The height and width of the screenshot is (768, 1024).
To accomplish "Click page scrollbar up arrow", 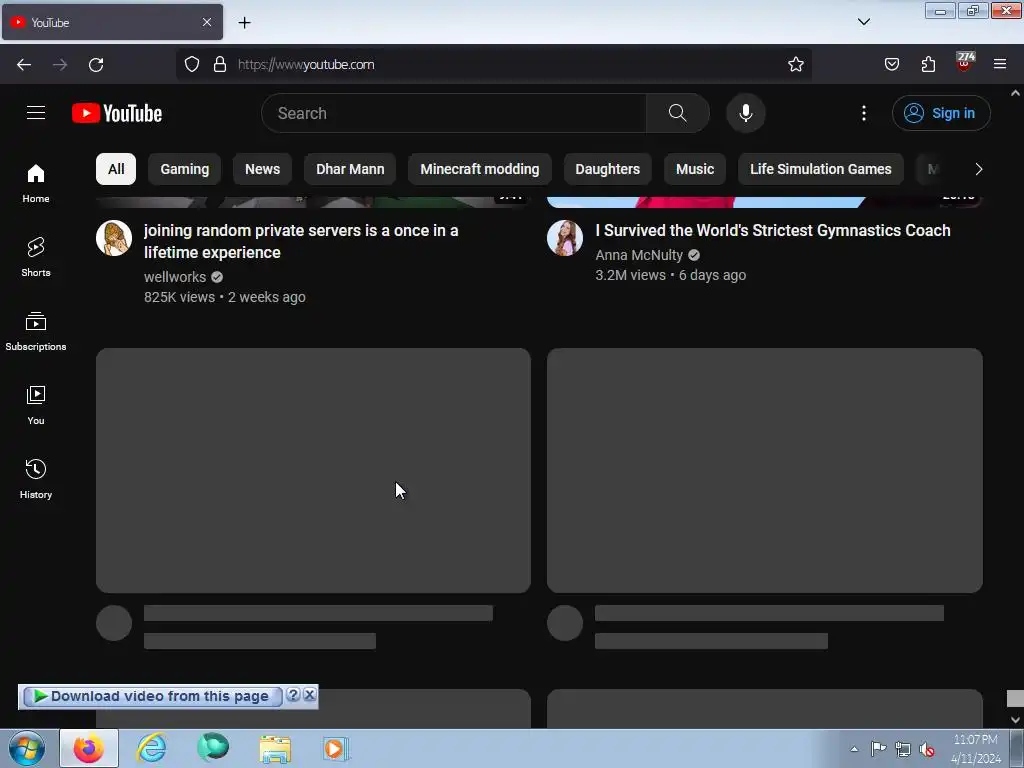I will [1015, 93].
